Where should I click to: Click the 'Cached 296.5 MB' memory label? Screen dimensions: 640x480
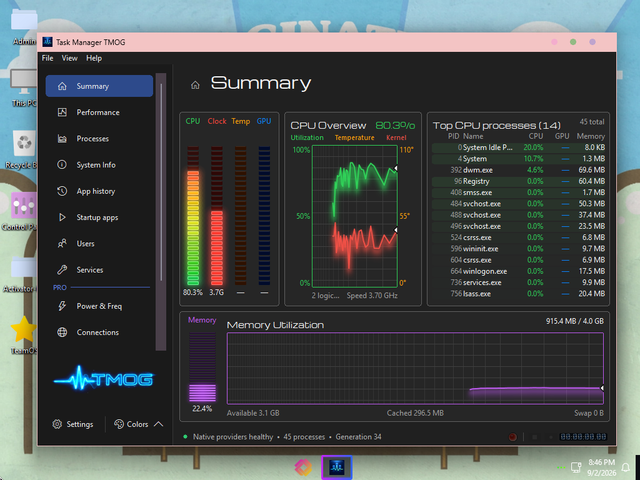click(x=415, y=413)
